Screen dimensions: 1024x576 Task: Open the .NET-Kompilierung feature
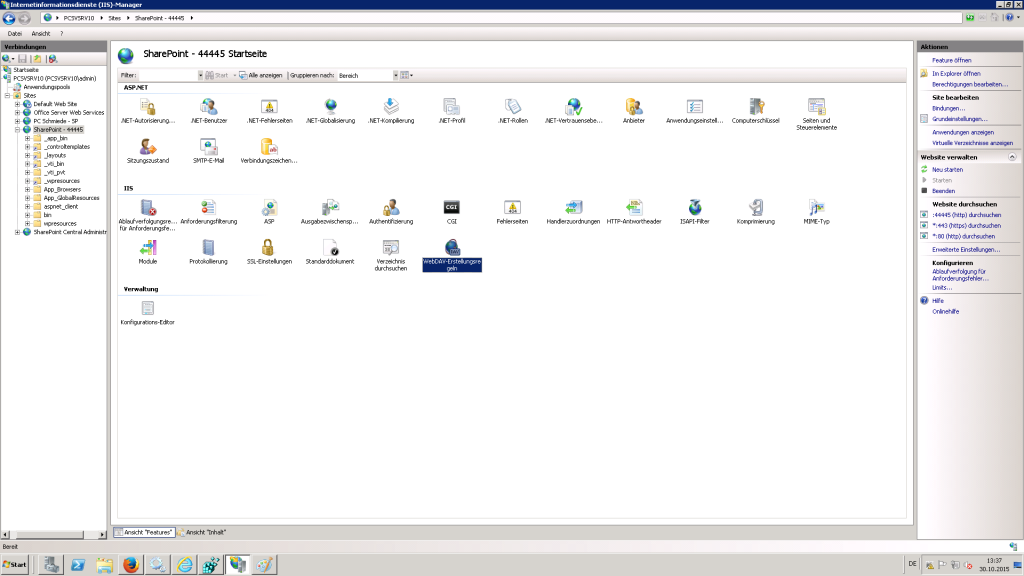pos(391,111)
